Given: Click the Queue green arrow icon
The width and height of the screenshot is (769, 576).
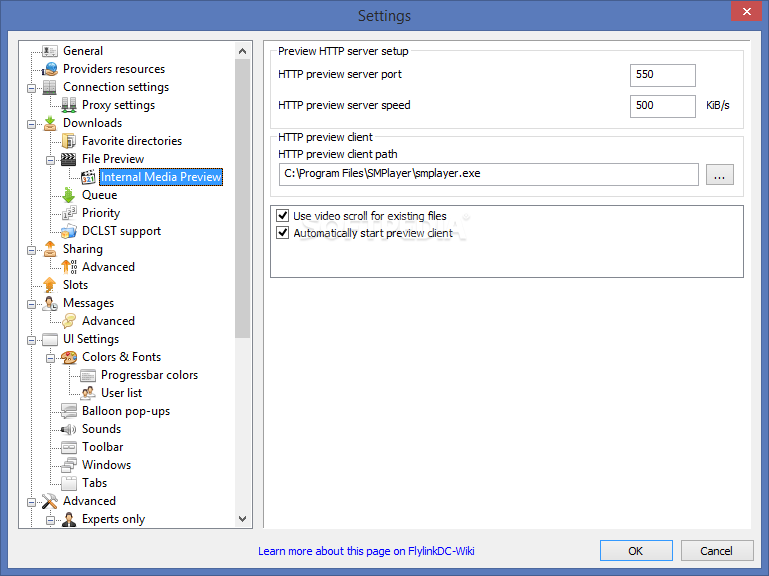Looking at the screenshot, I should pos(69,195).
